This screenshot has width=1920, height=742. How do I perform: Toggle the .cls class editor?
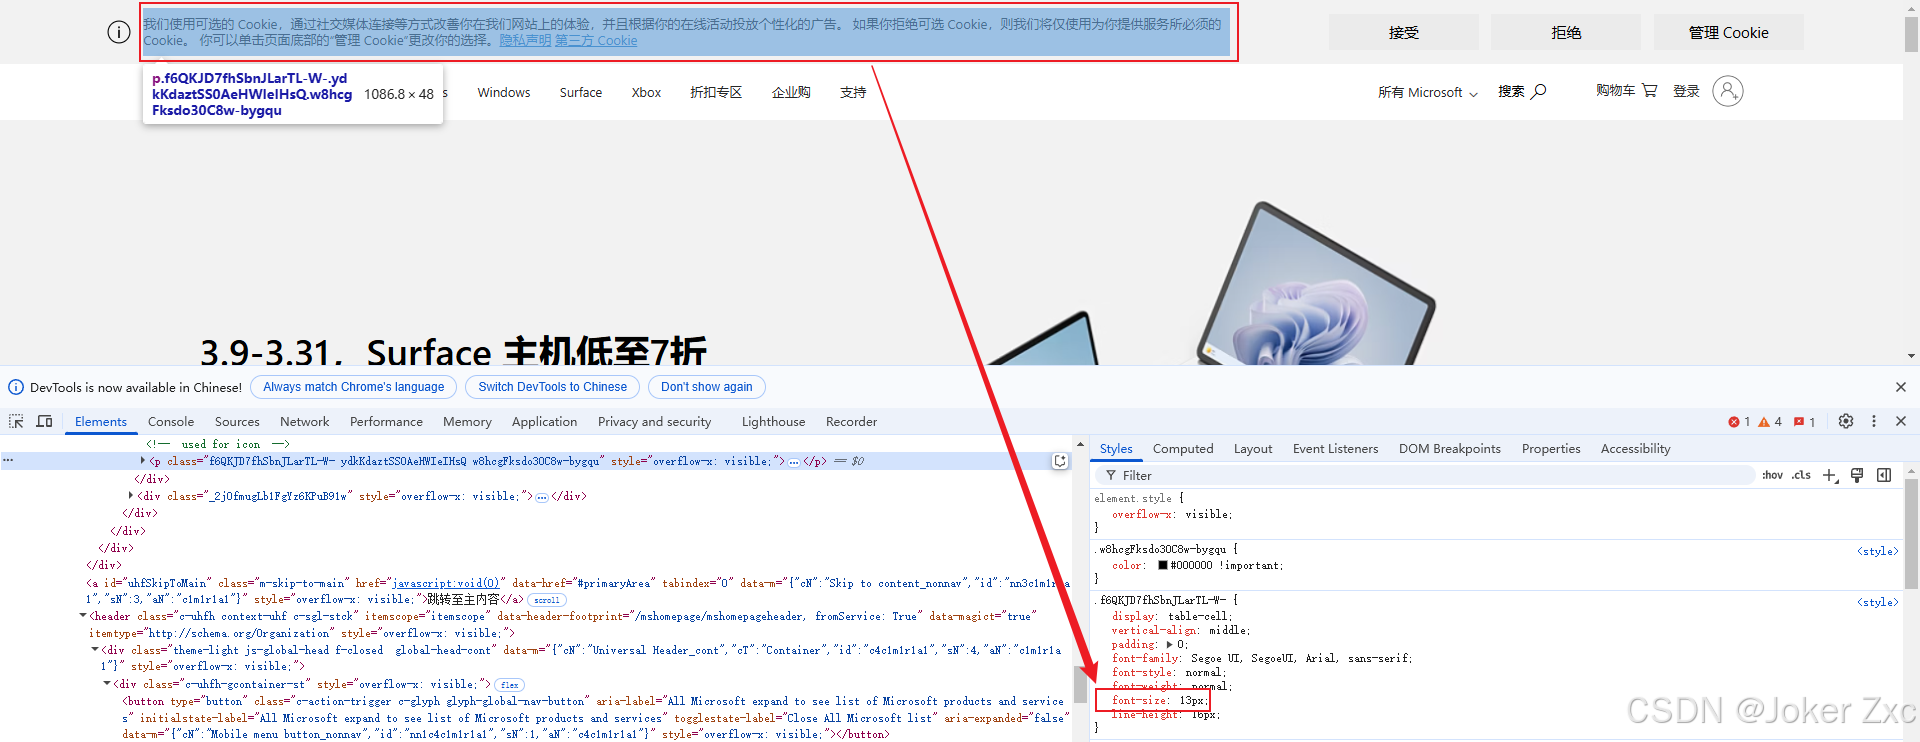pyautogui.click(x=1801, y=475)
